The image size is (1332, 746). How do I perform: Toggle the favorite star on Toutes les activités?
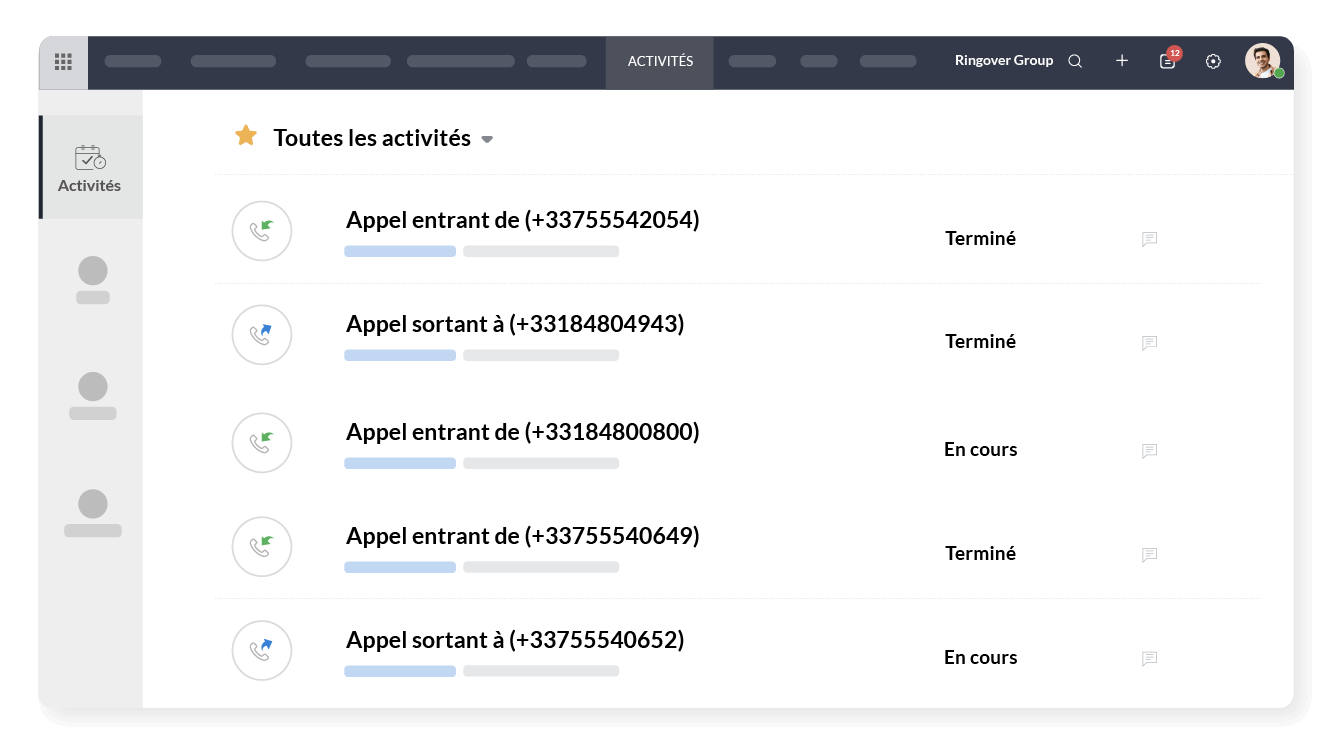point(246,135)
